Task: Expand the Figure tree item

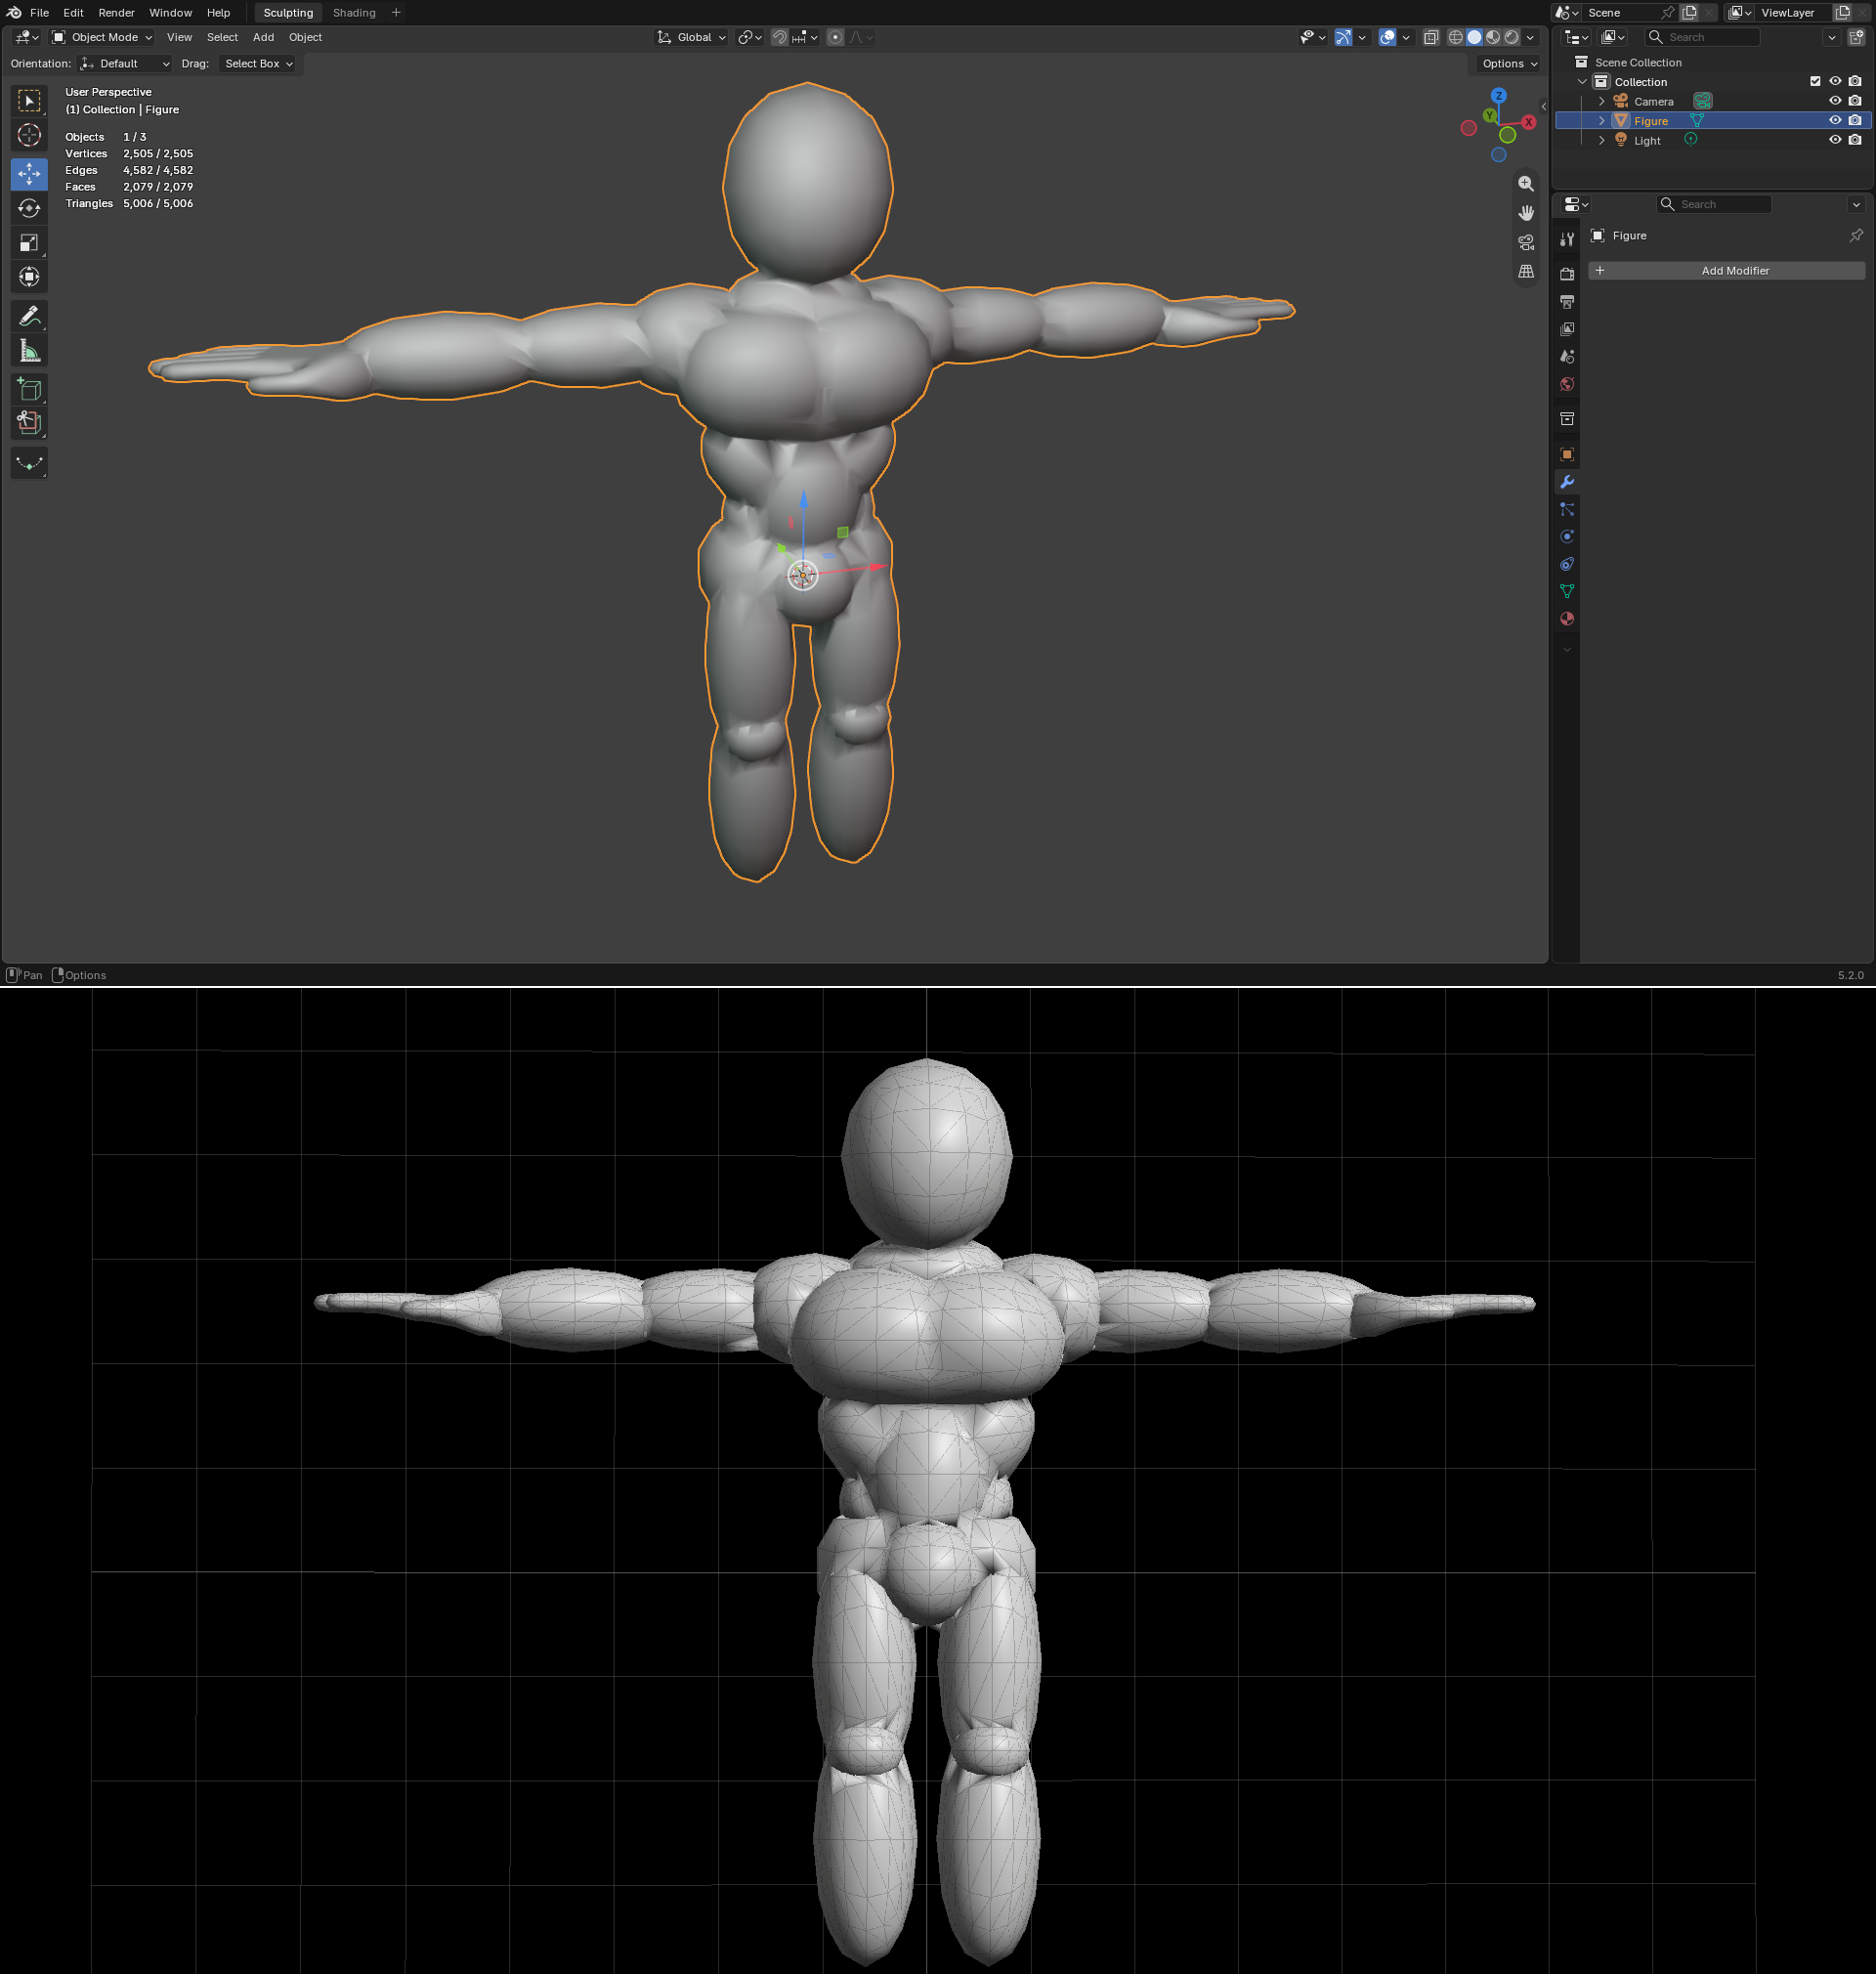Action: click(x=1602, y=121)
